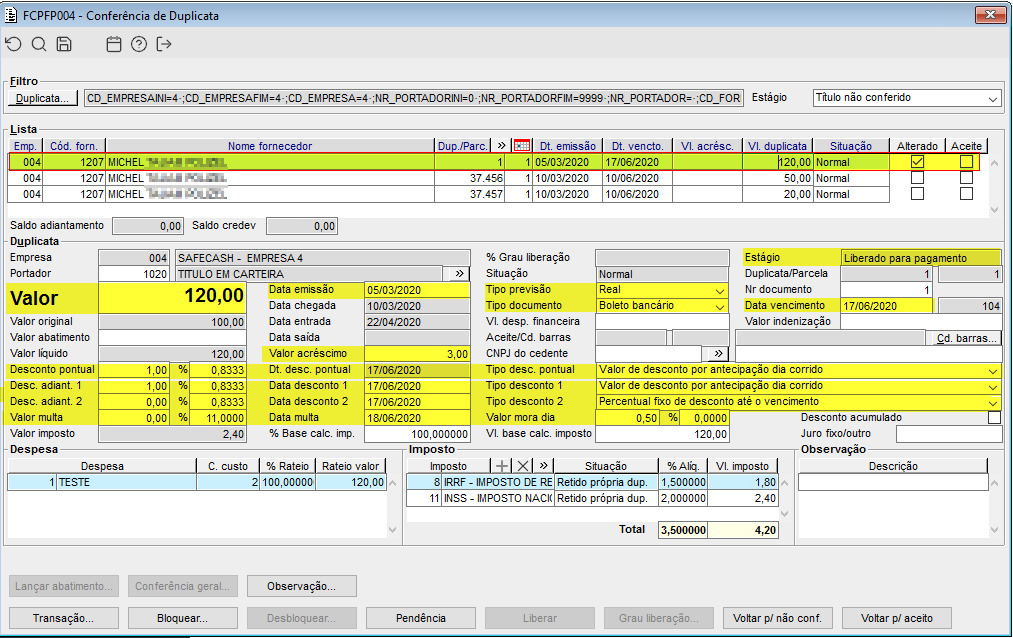Click the Transação... button
This screenshot has width=1013, height=638.
click(x=64, y=618)
